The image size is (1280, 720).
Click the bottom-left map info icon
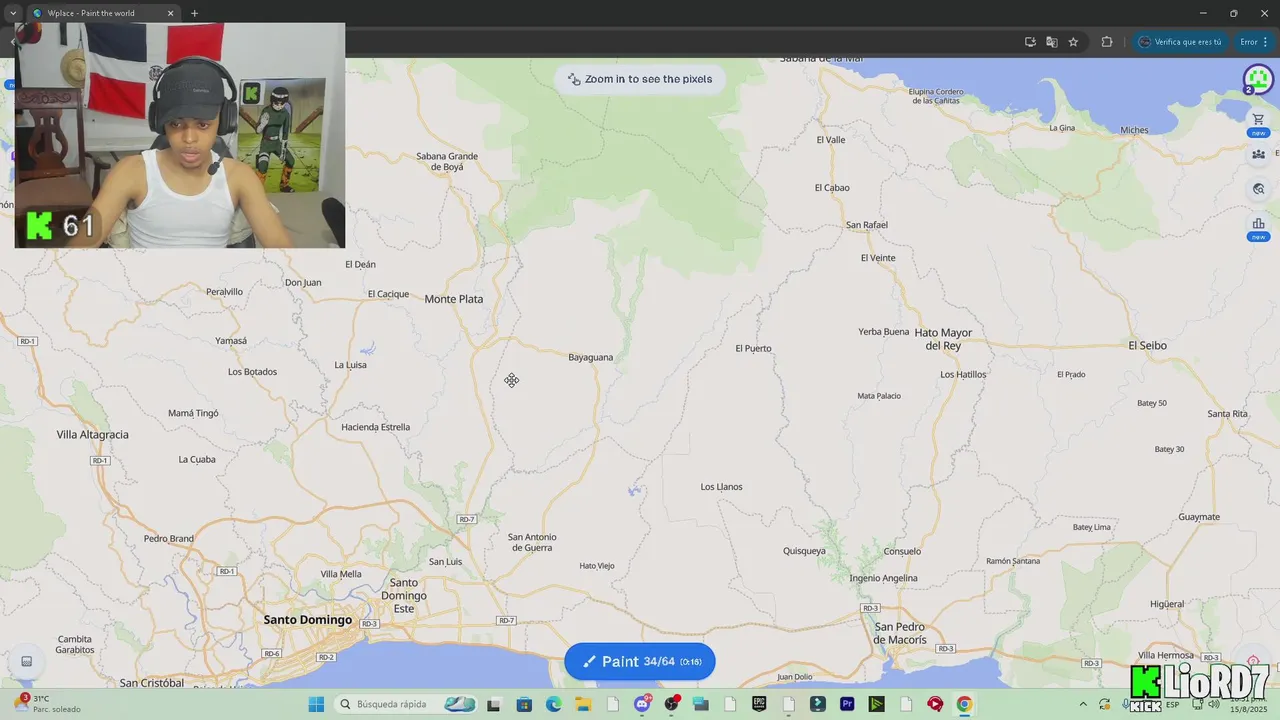tap(27, 661)
